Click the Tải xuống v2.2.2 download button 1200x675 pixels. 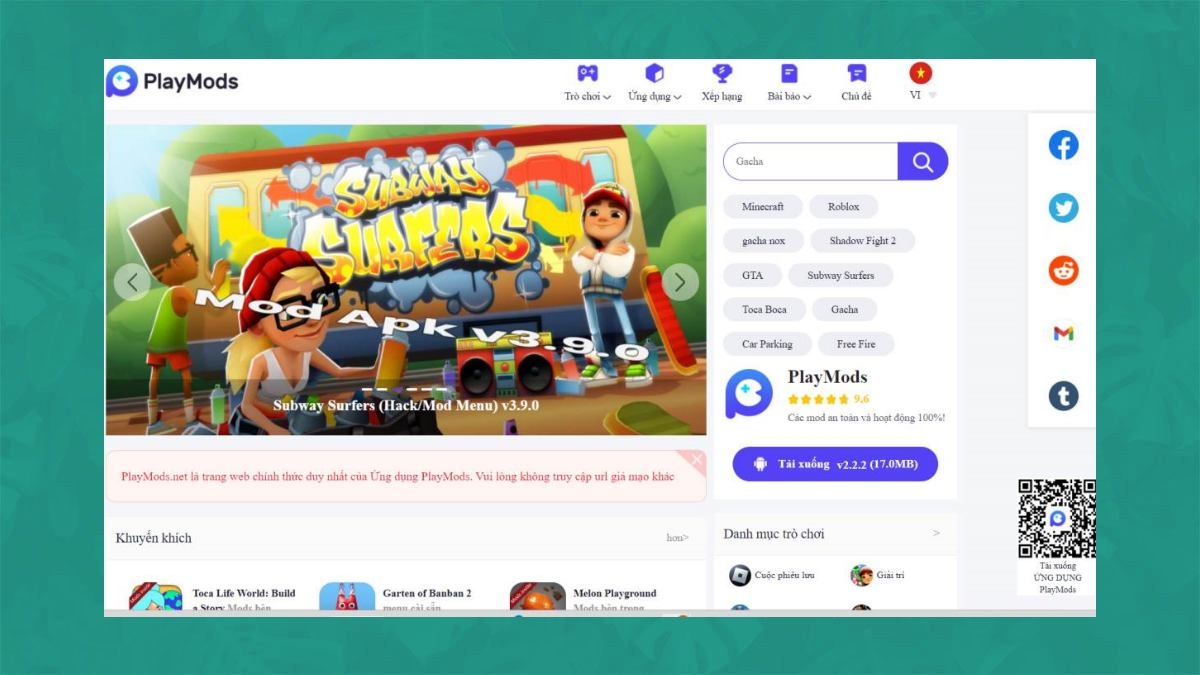click(x=835, y=464)
